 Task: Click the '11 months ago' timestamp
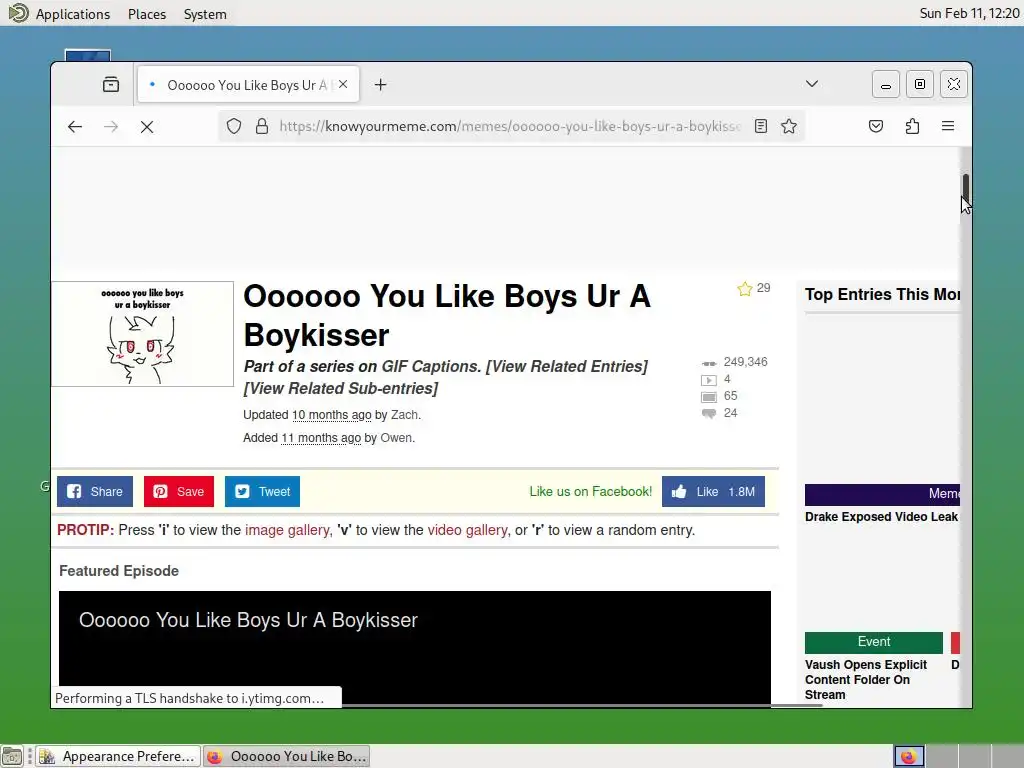321,438
